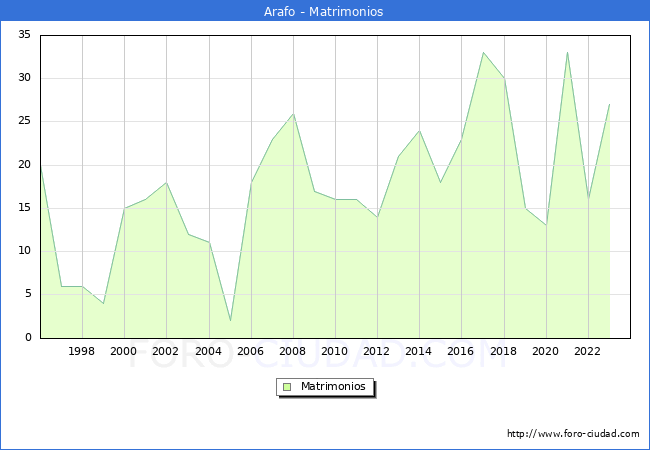
Task: Click the 2005 lowest data point
Action: 230,320
